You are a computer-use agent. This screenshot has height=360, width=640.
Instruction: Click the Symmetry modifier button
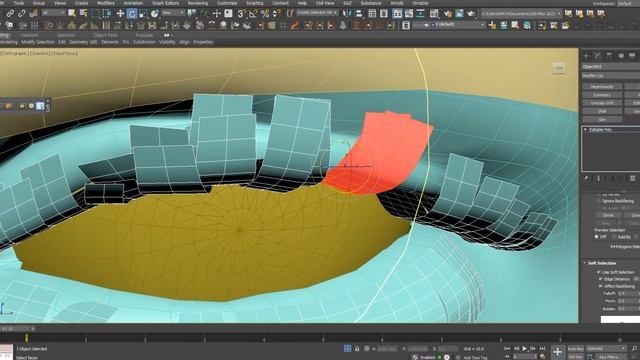click(x=602, y=95)
